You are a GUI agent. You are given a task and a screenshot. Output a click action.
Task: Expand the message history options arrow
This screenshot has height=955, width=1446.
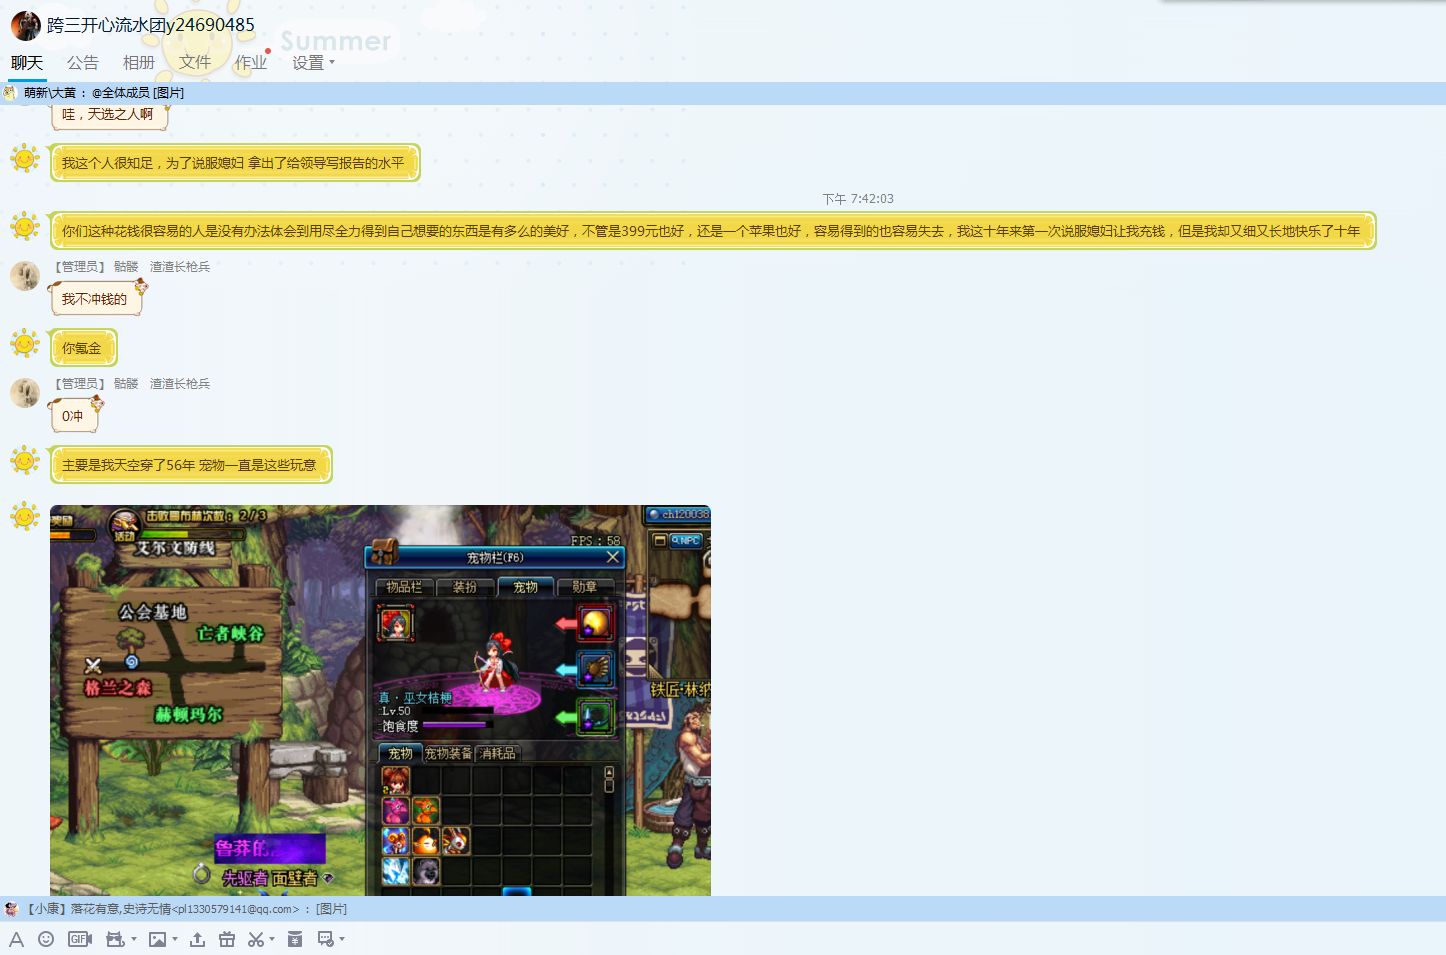tap(342, 939)
